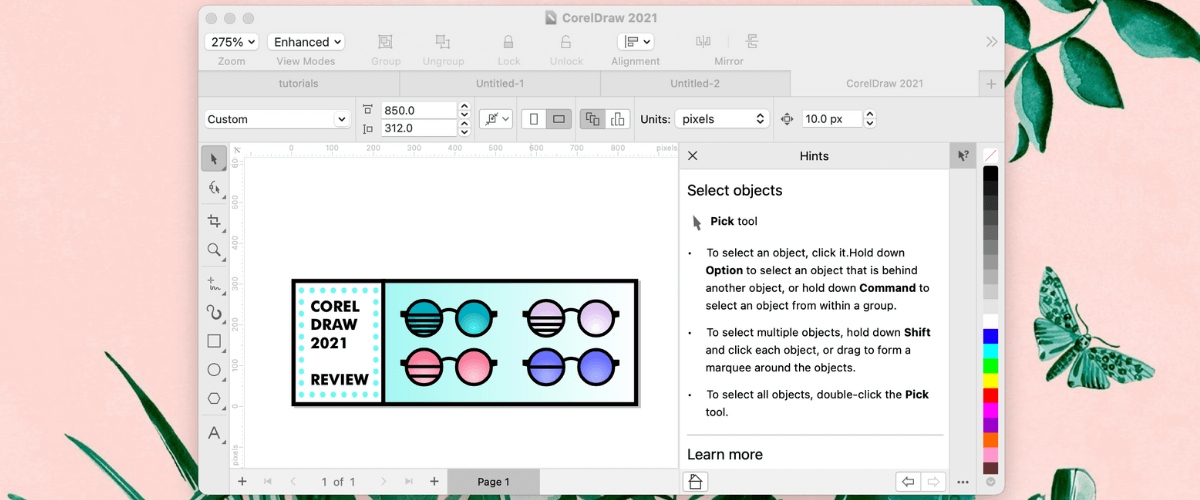
Task: Select the Freehand drawing tool
Action: point(214,283)
